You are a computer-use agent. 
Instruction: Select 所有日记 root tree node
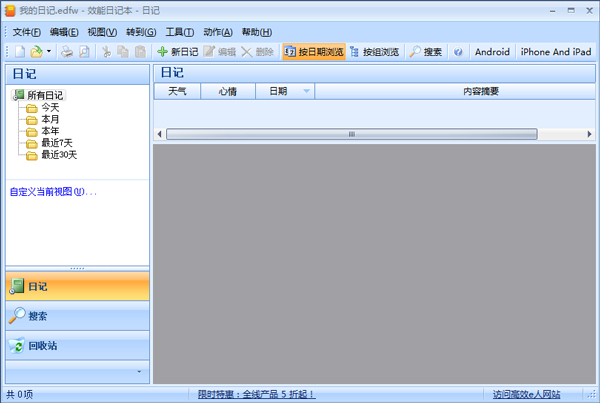click(45, 95)
